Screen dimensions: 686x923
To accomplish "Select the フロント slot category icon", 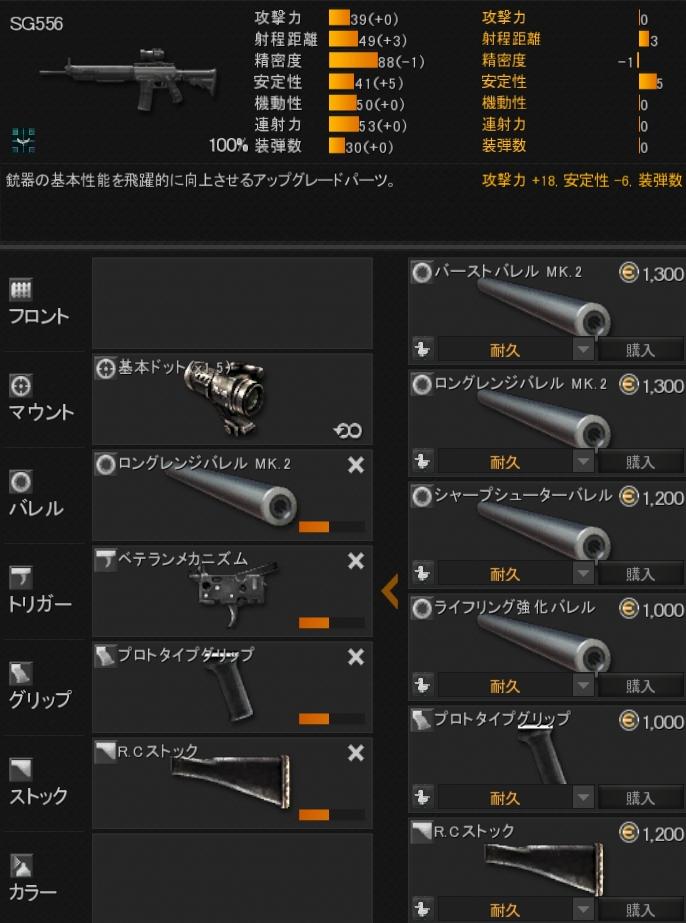I will click(22, 289).
